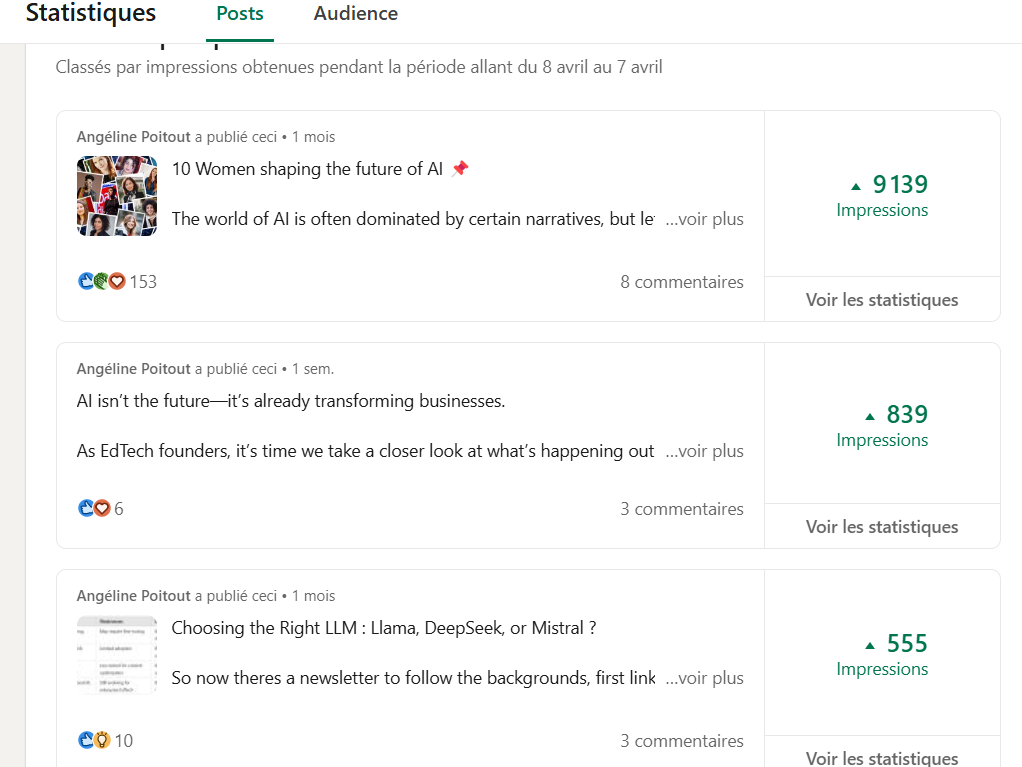Open the LLM comparison table thumbnail
1022x767 pixels.
[117, 655]
